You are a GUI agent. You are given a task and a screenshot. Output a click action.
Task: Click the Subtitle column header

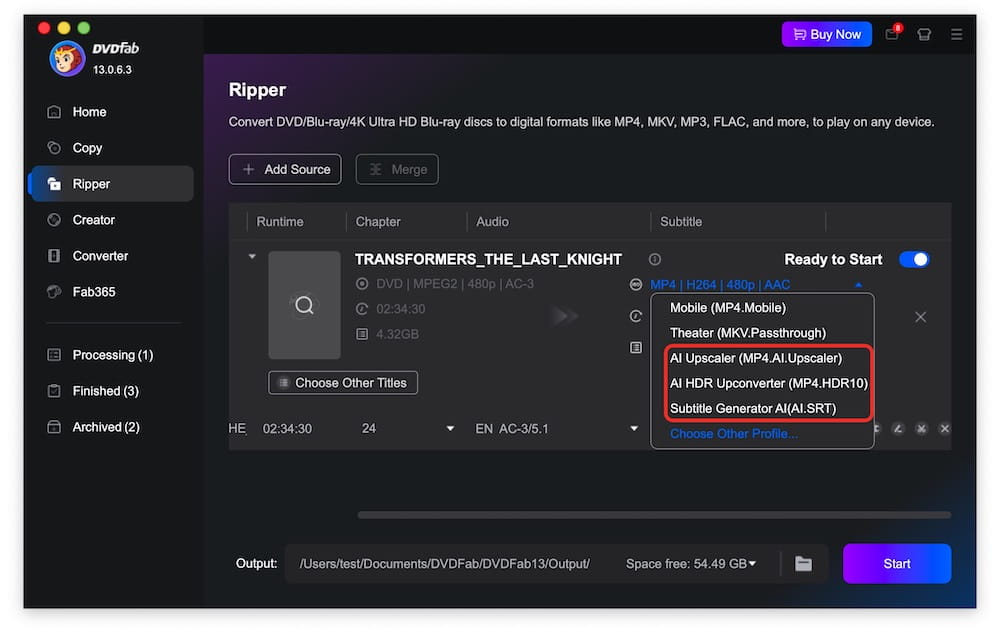coord(680,222)
